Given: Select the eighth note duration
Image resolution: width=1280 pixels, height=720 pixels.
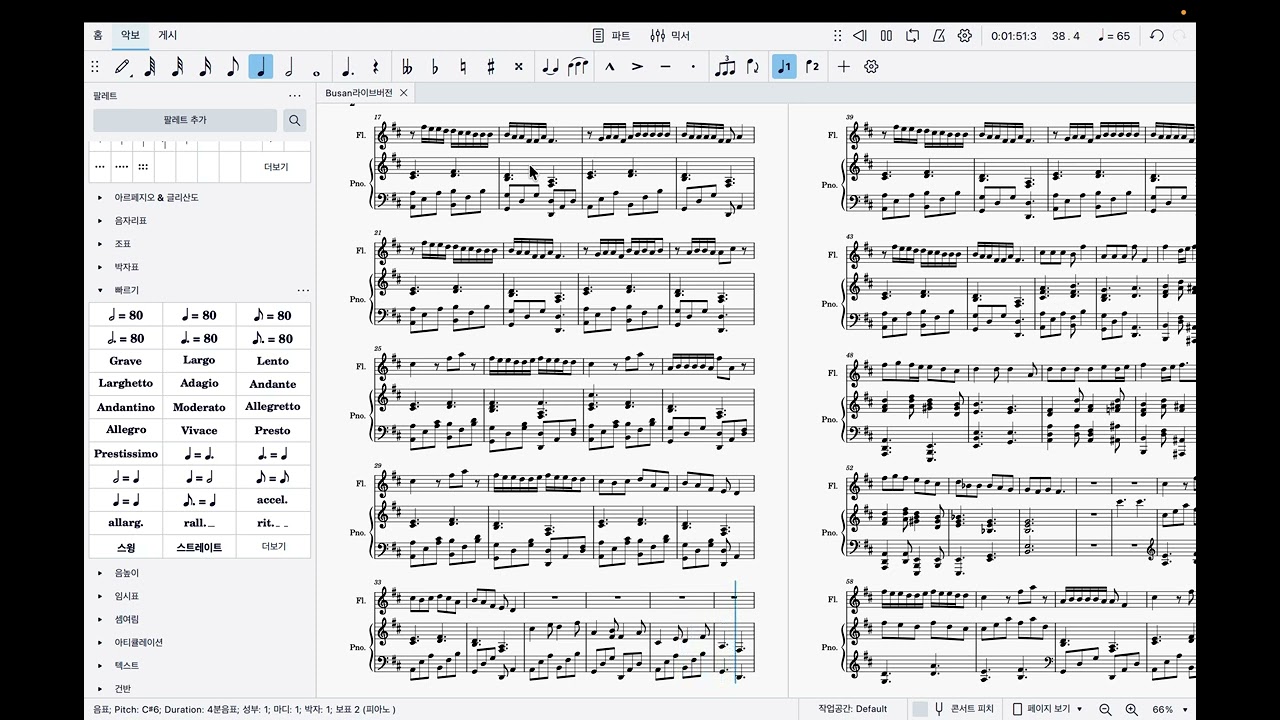Looking at the screenshot, I should 233,67.
